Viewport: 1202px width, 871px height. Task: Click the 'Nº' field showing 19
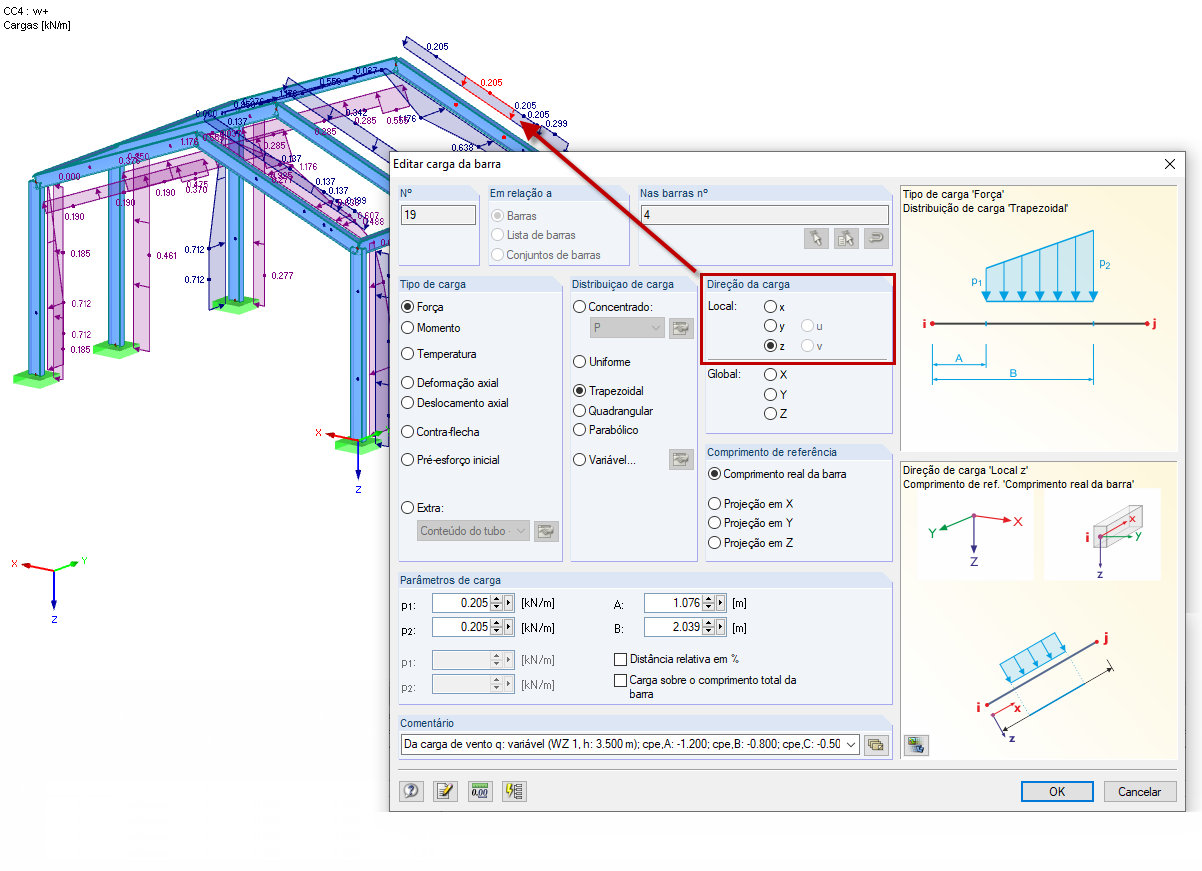click(x=438, y=214)
